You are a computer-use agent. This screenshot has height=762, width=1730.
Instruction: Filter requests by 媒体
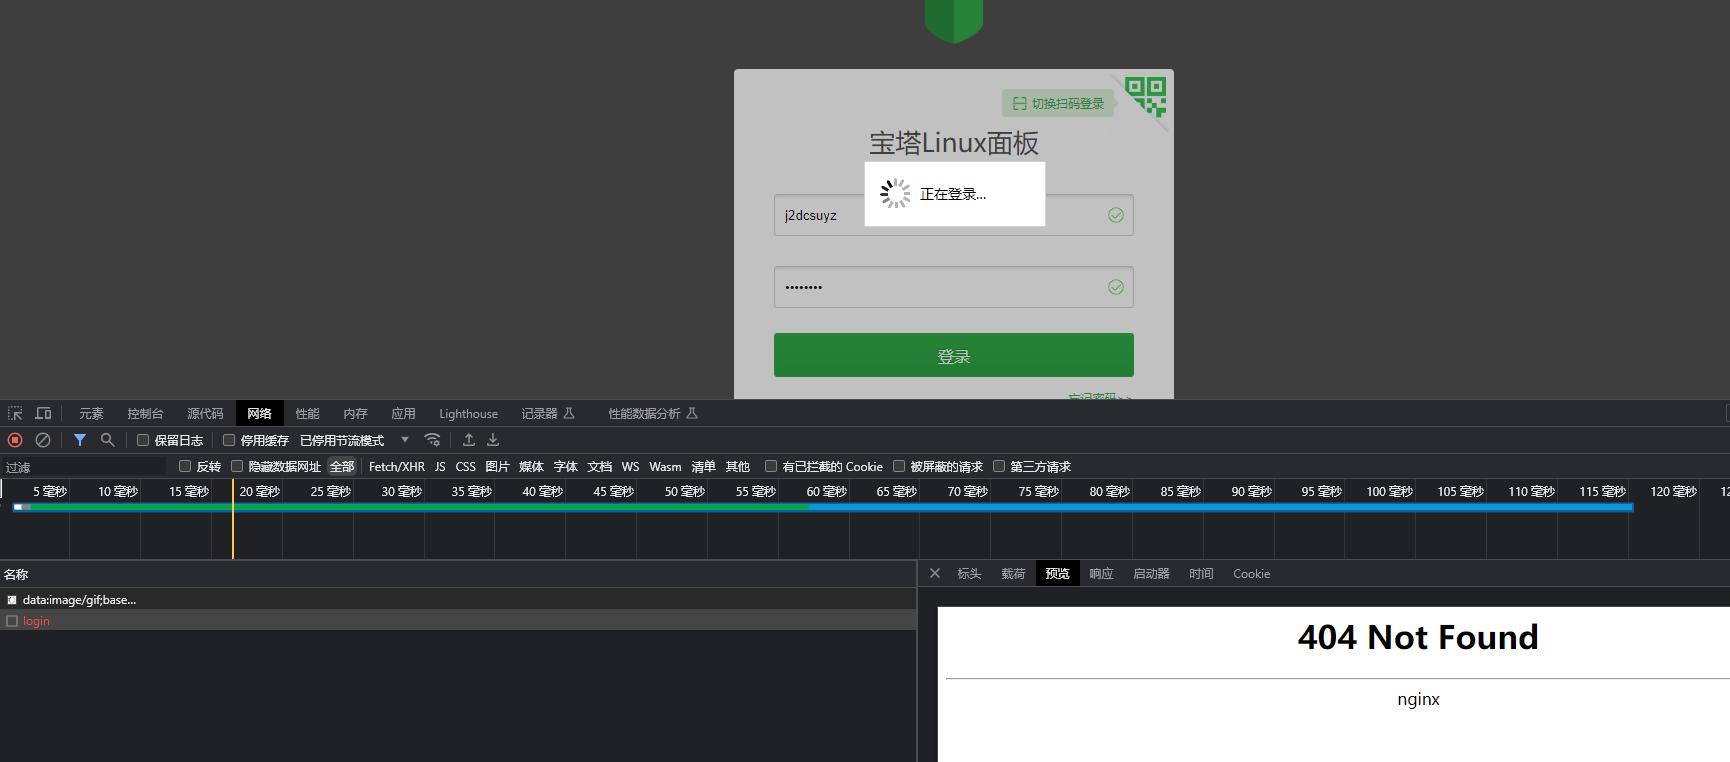(531, 466)
